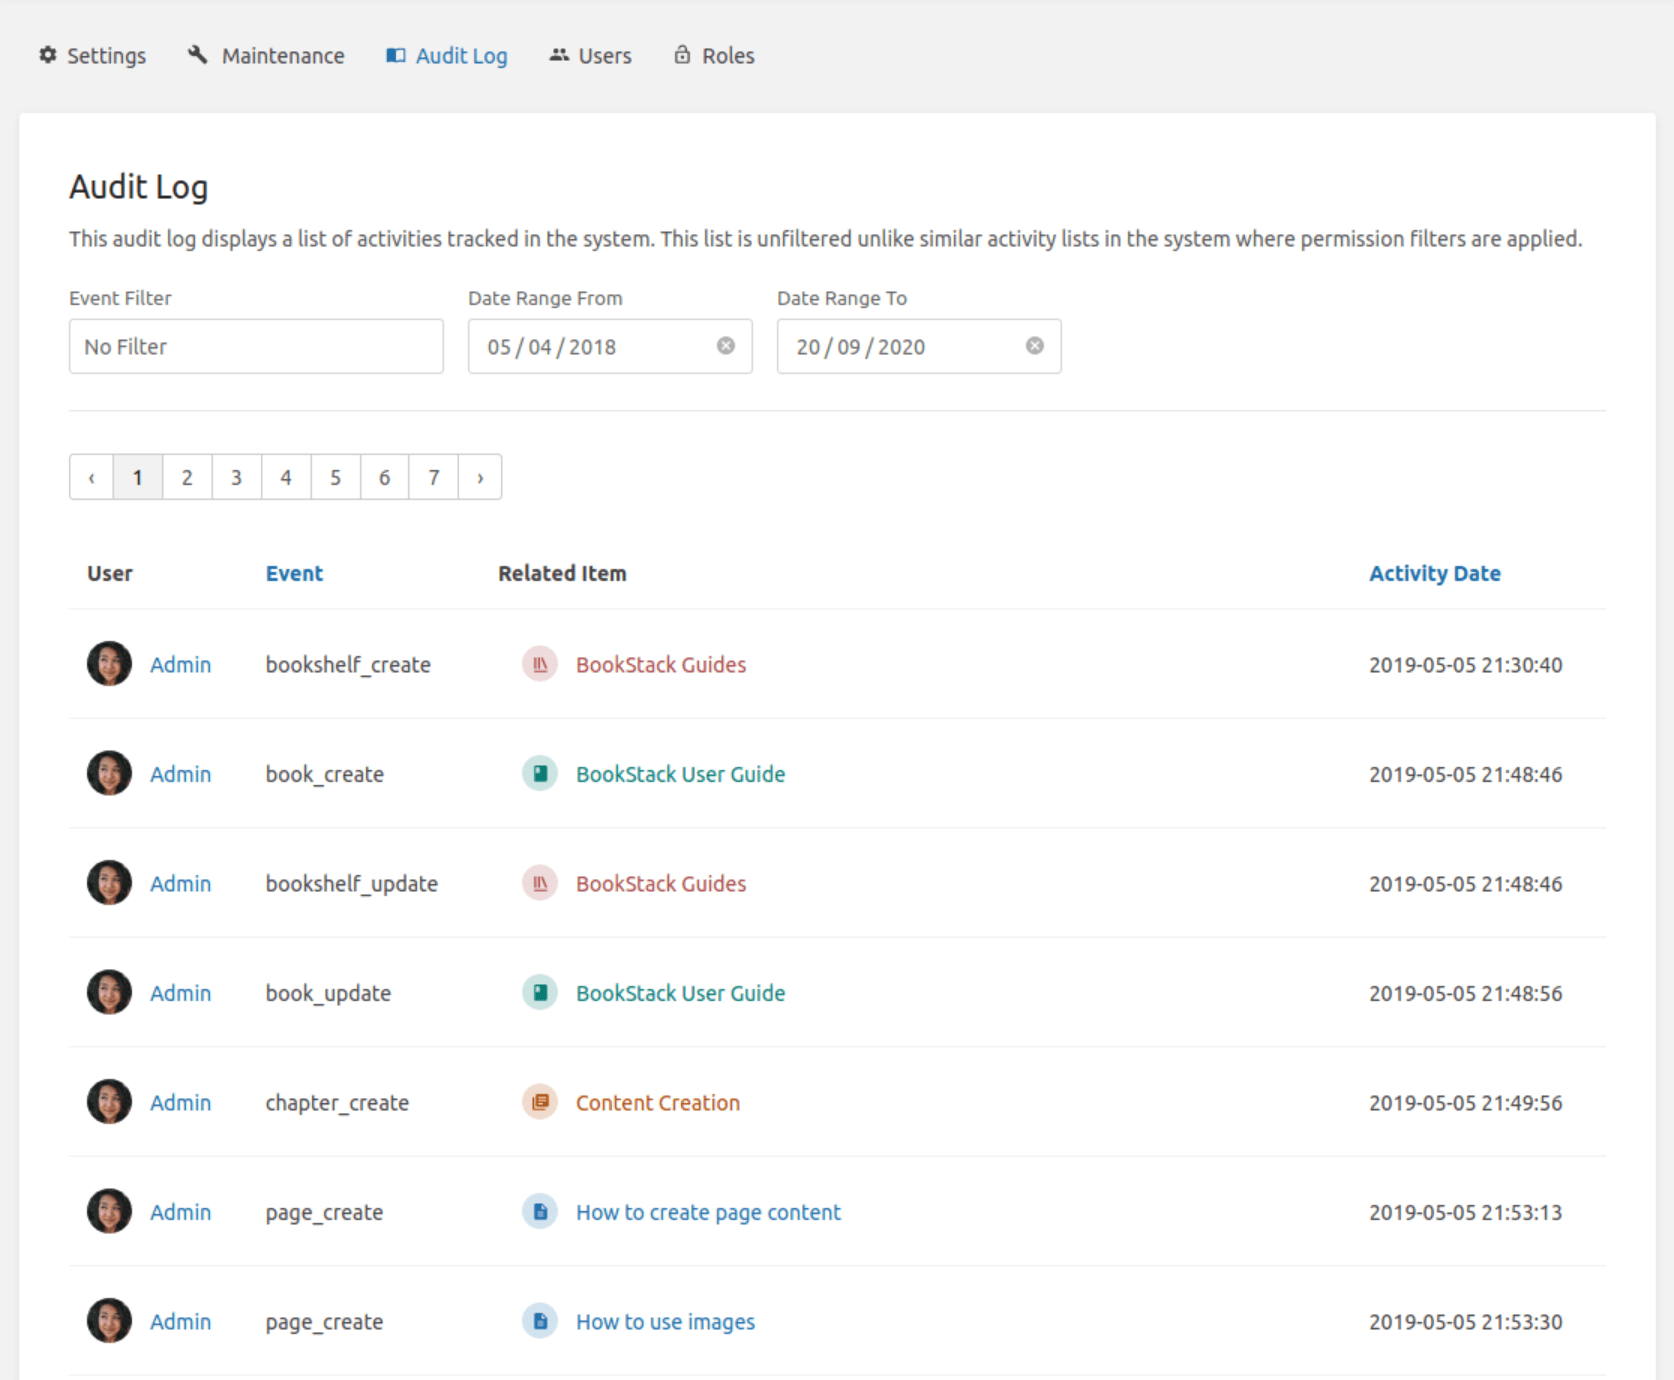Image resolution: width=1674 pixels, height=1380 pixels.
Task: Select timestamp 2019-05-05 21:49:56
Action: [1465, 1103]
